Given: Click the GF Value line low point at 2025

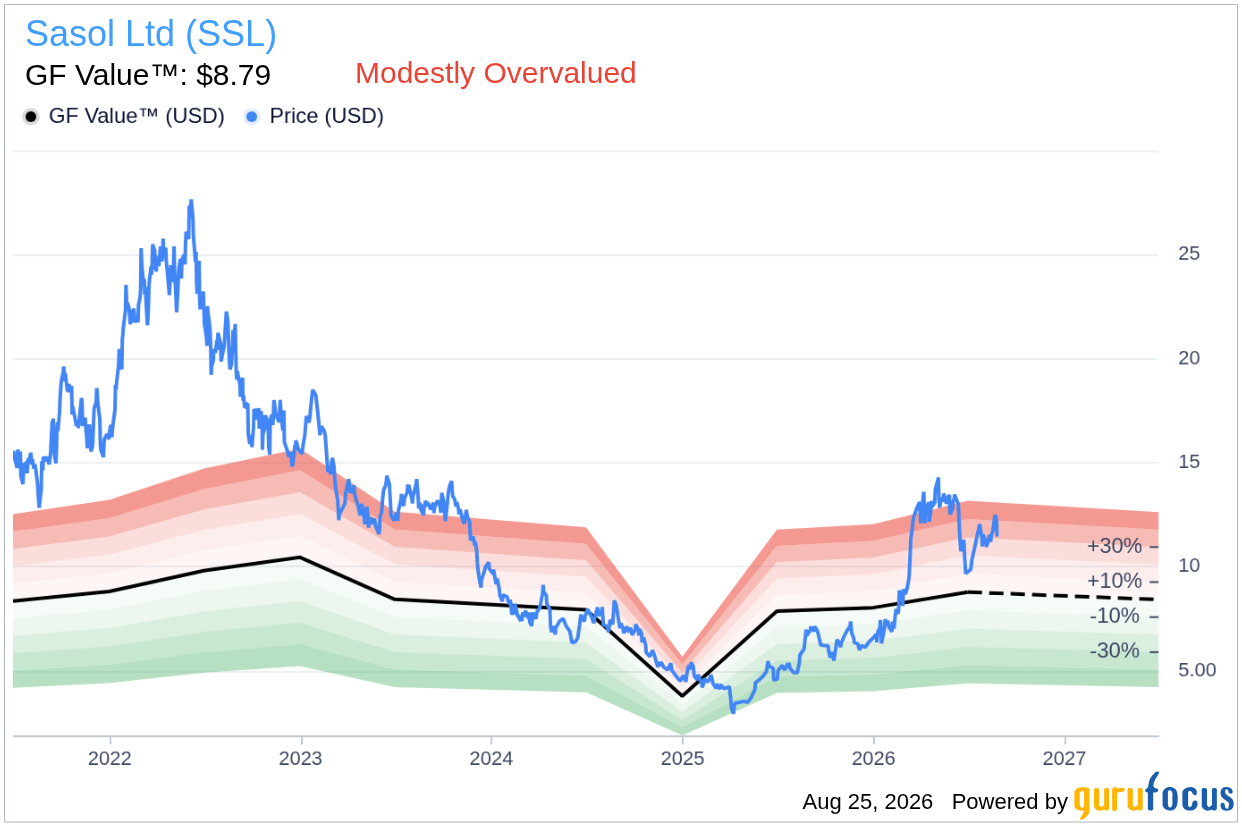Looking at the screenshot, I should tap(682, 695).
